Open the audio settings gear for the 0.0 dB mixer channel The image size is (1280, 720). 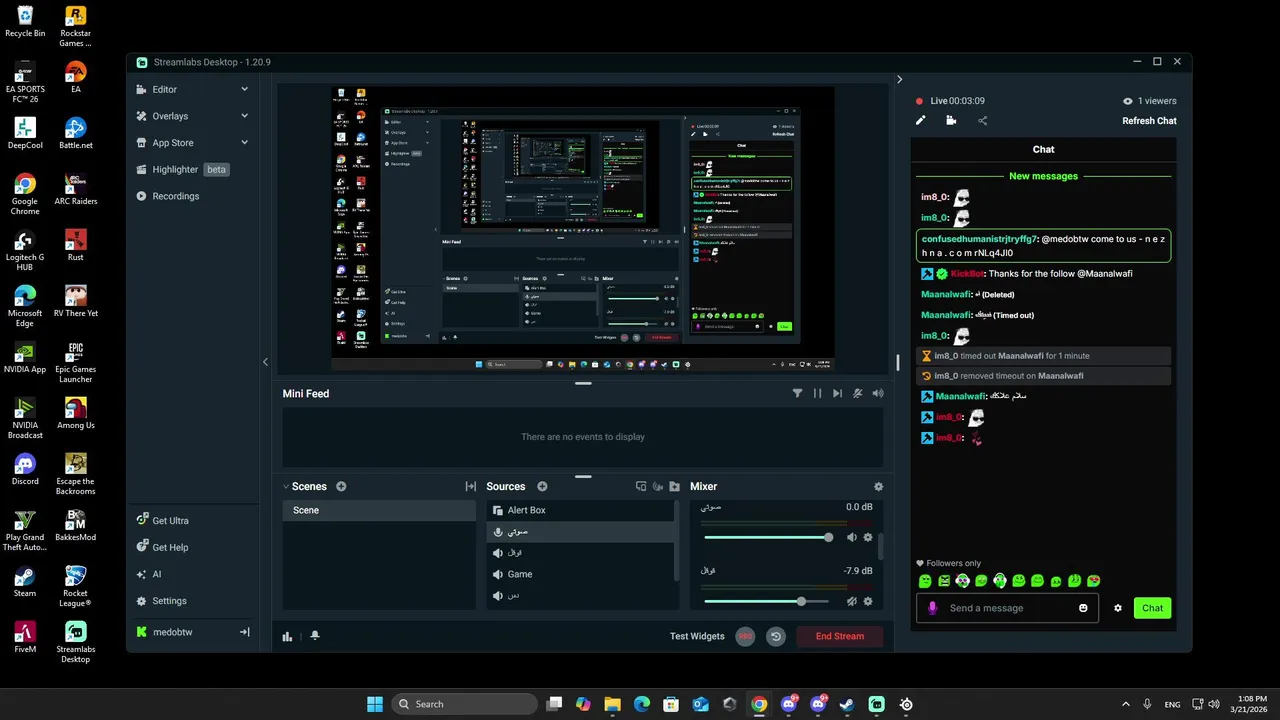(x=868, y=537)
